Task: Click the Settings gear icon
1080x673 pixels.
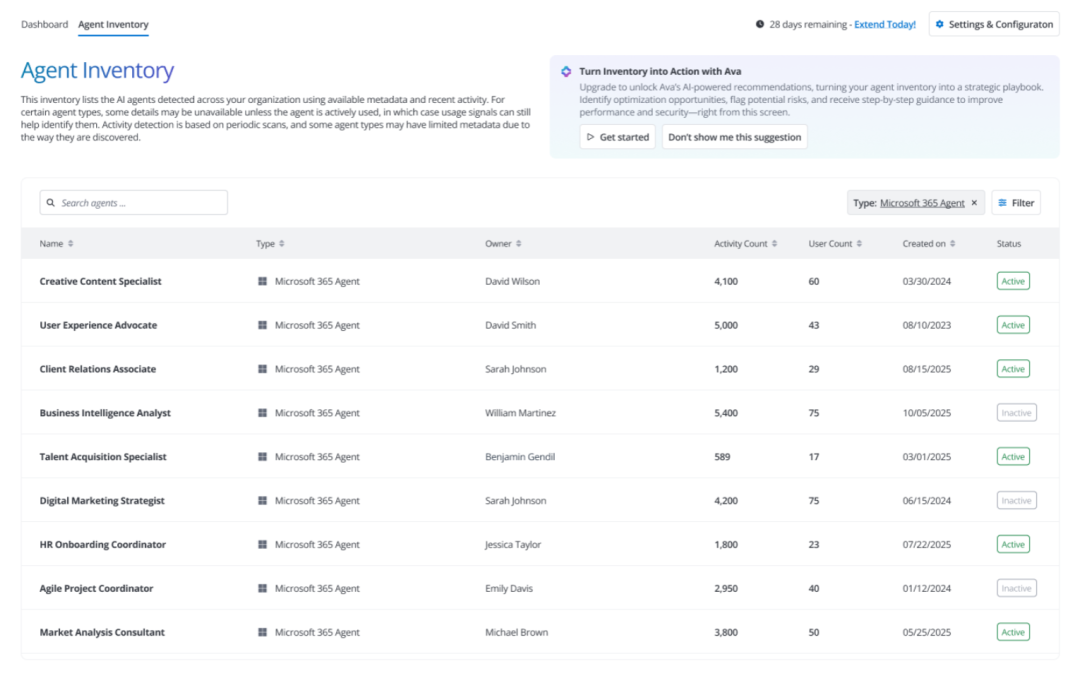Action: (x=939, y=24)
